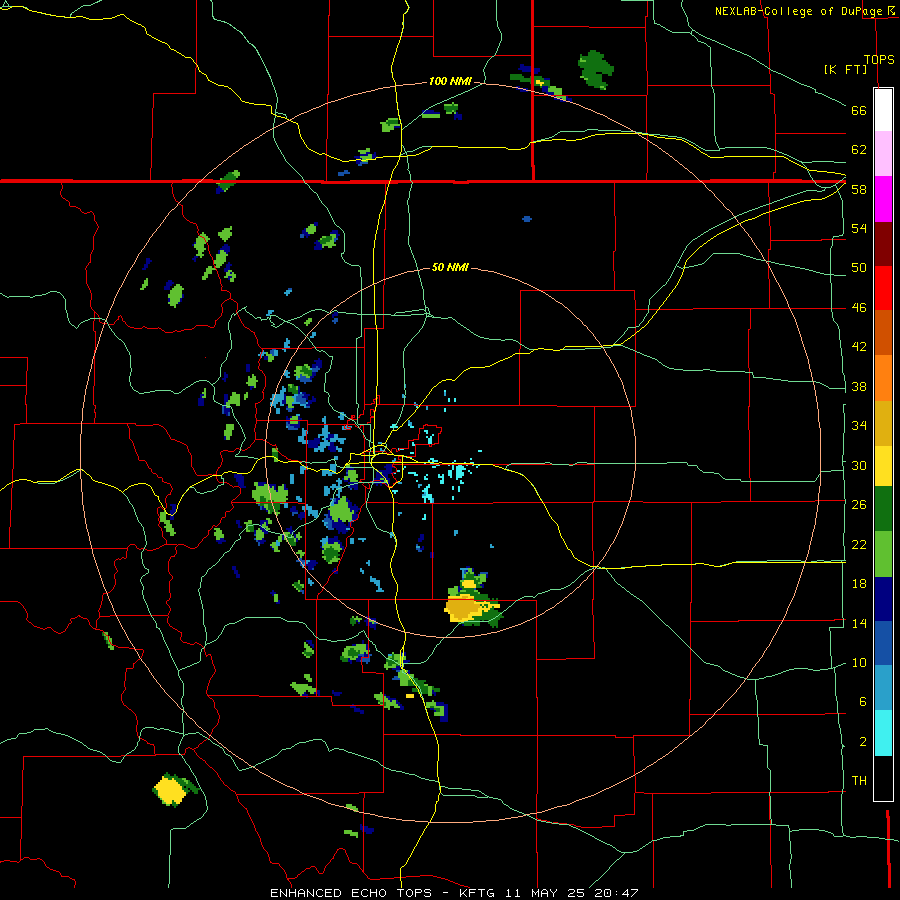This screenshot has height=900, width=900.
Task: Click the magenta legend swatch near 58
Action: (x=883, y=199)
